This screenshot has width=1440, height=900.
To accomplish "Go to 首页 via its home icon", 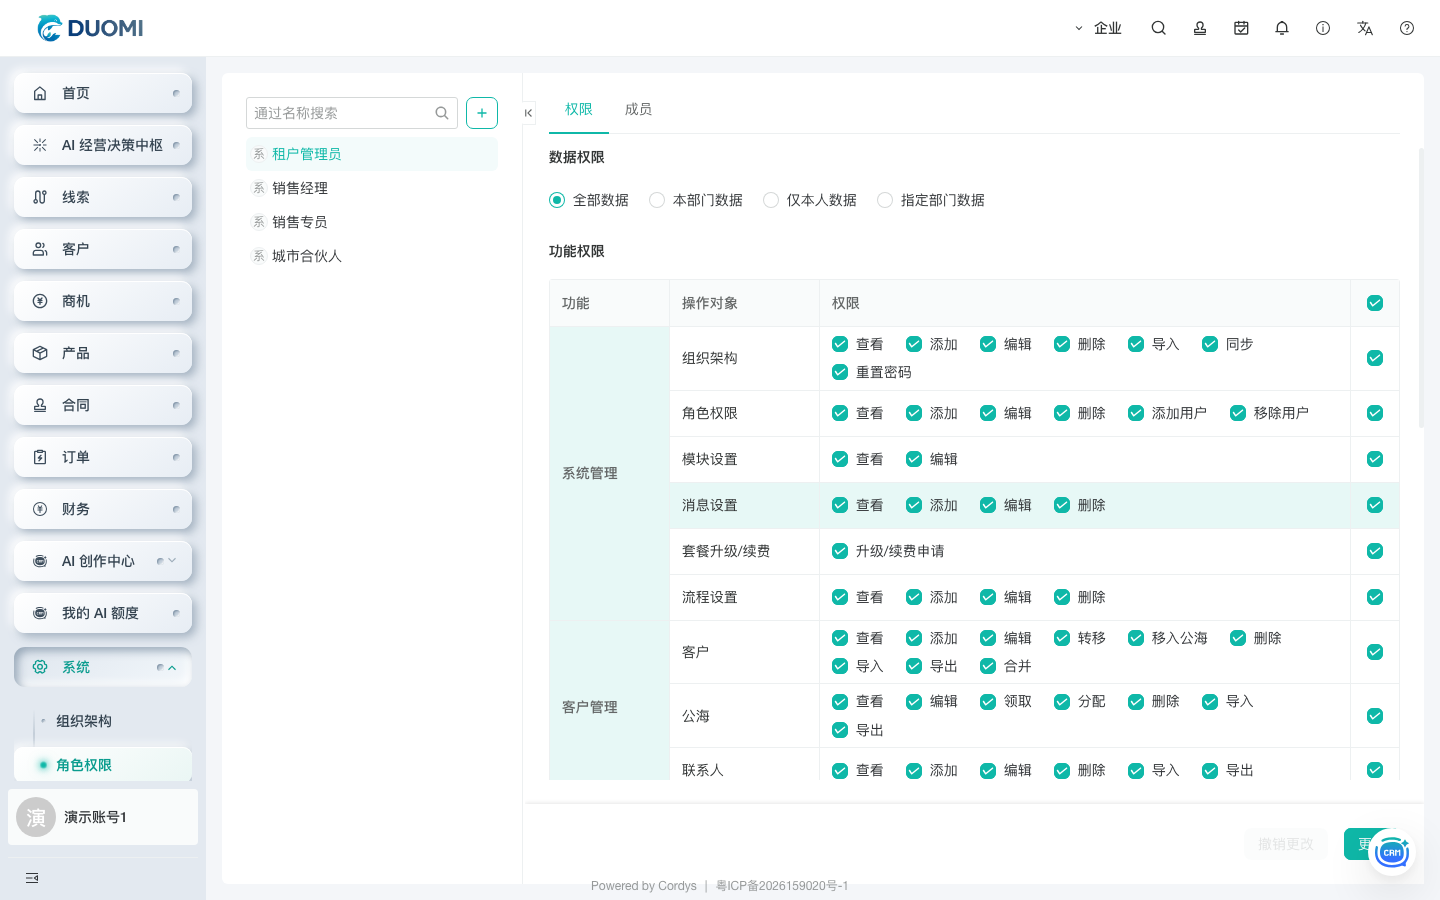I will pos(40,93).
